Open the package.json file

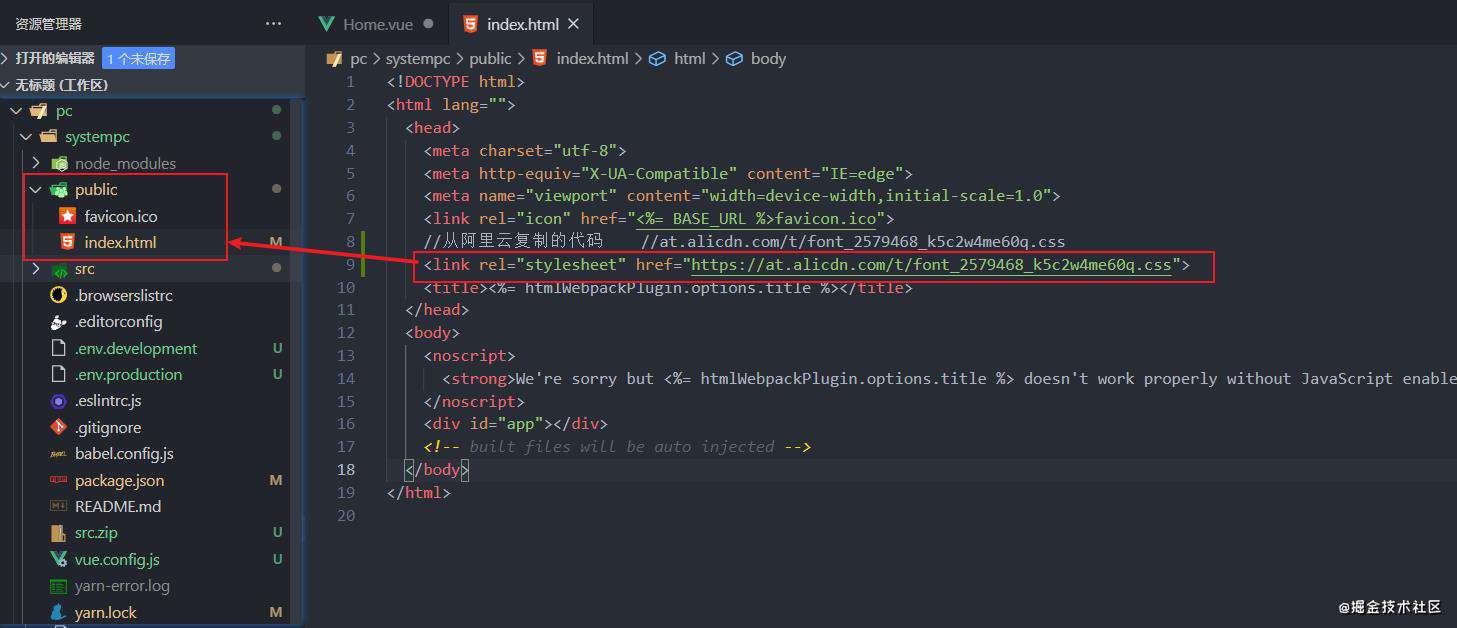tap(120, 481)
